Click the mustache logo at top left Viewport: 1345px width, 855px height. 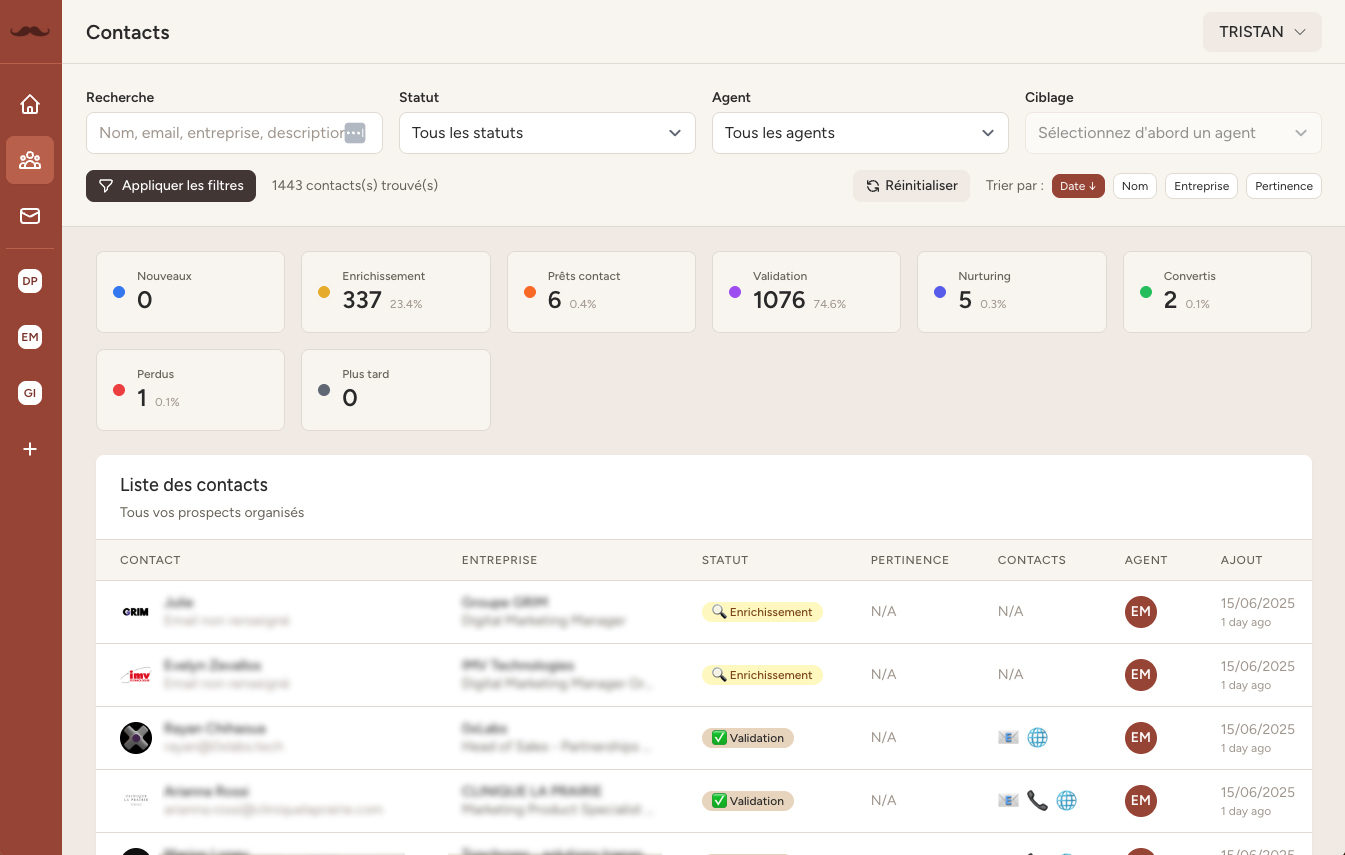pyautogui.click(x=30, y=32)
